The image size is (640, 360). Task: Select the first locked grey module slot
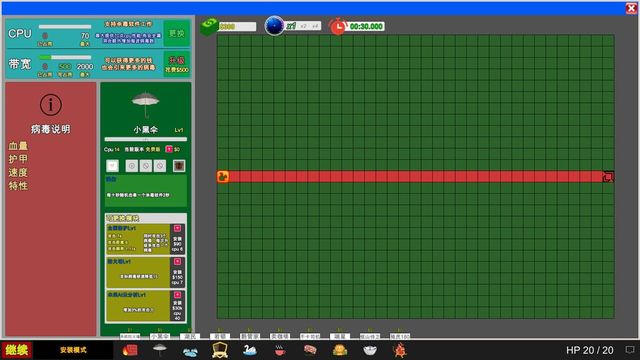131,166
